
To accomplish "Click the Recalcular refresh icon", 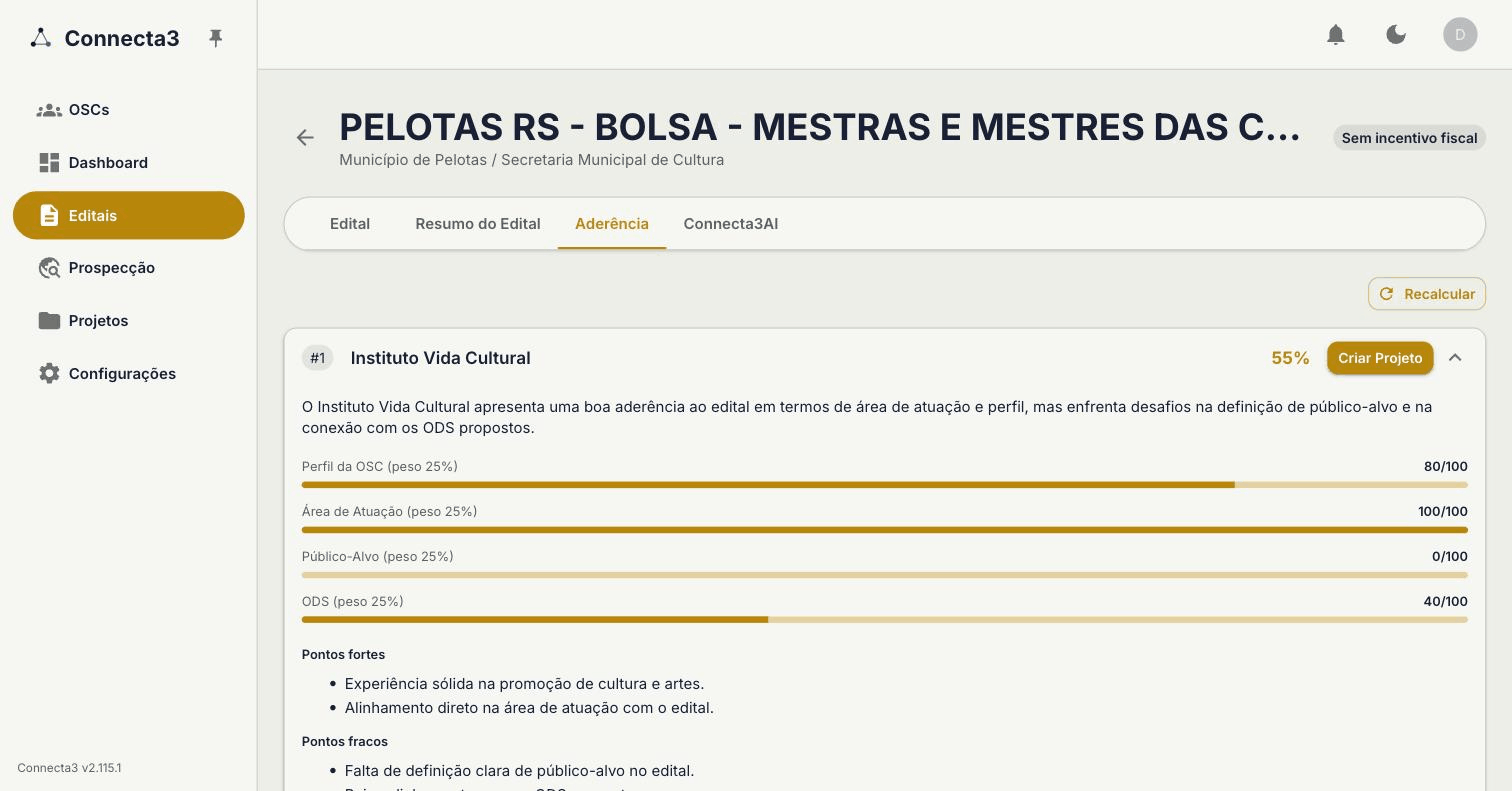I will coord(1386,294).
